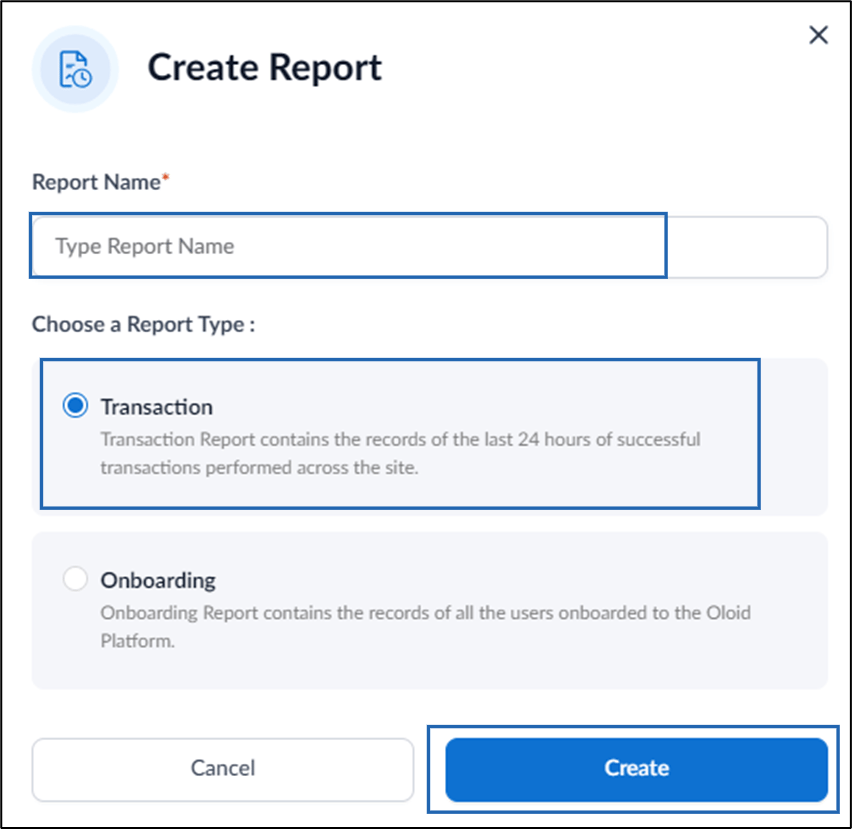Image resolution: width=852 pixels, height=829 pixels.
Task: Click the "Choose a Report Type :" label
Action: tap(143, 324)
